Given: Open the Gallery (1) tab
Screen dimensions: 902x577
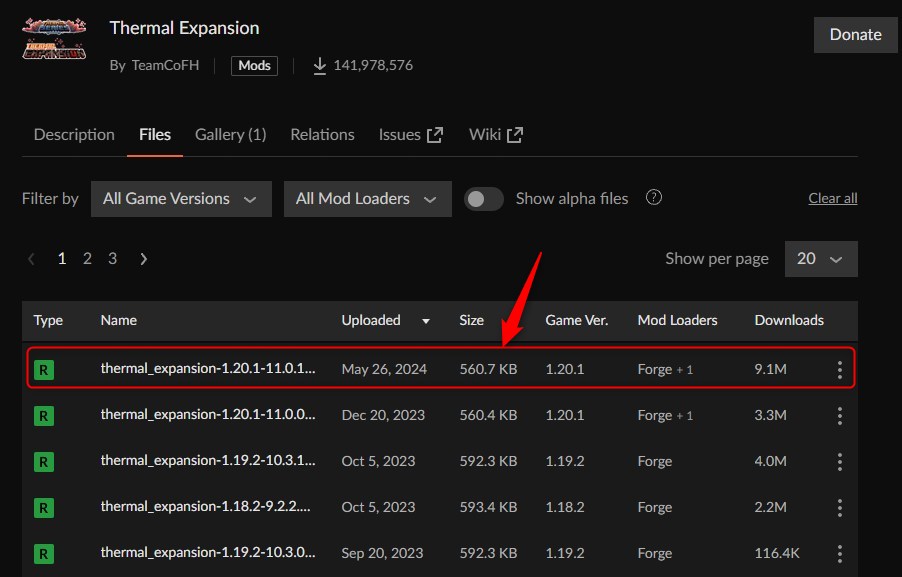Looking at the screenshot, I should (x=231, y=135).
